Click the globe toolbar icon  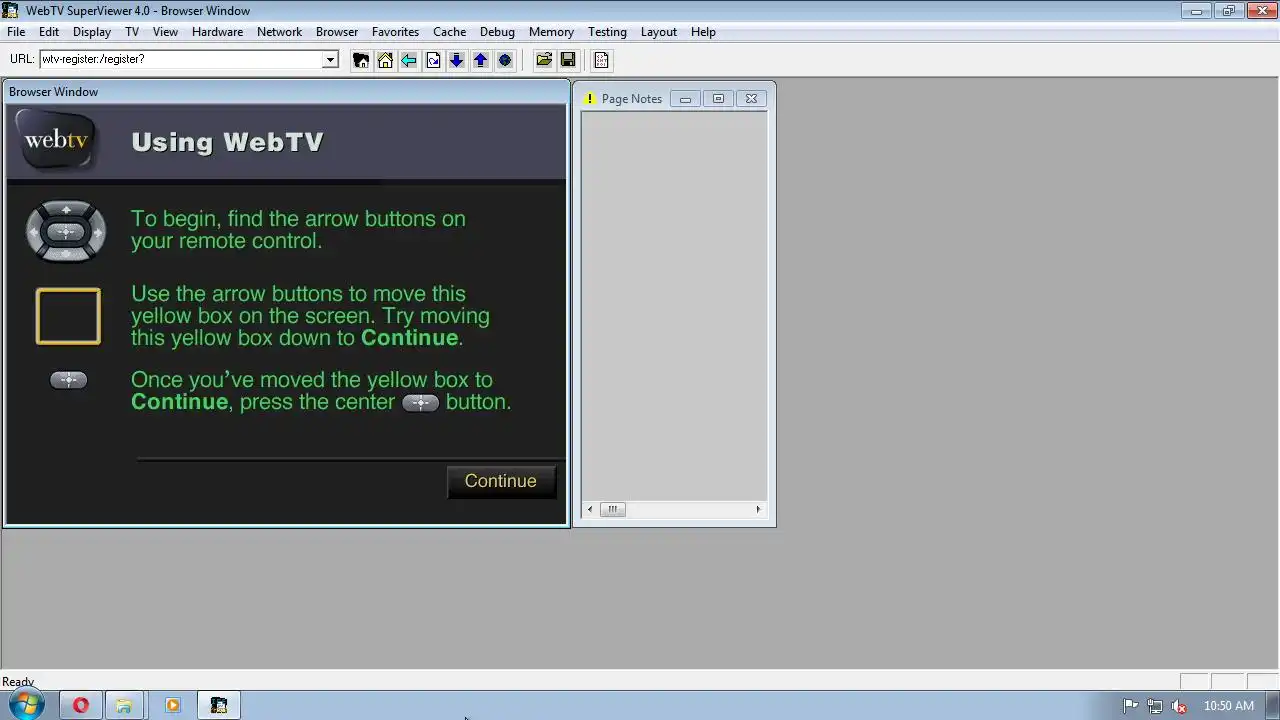(x=505, y=60)
